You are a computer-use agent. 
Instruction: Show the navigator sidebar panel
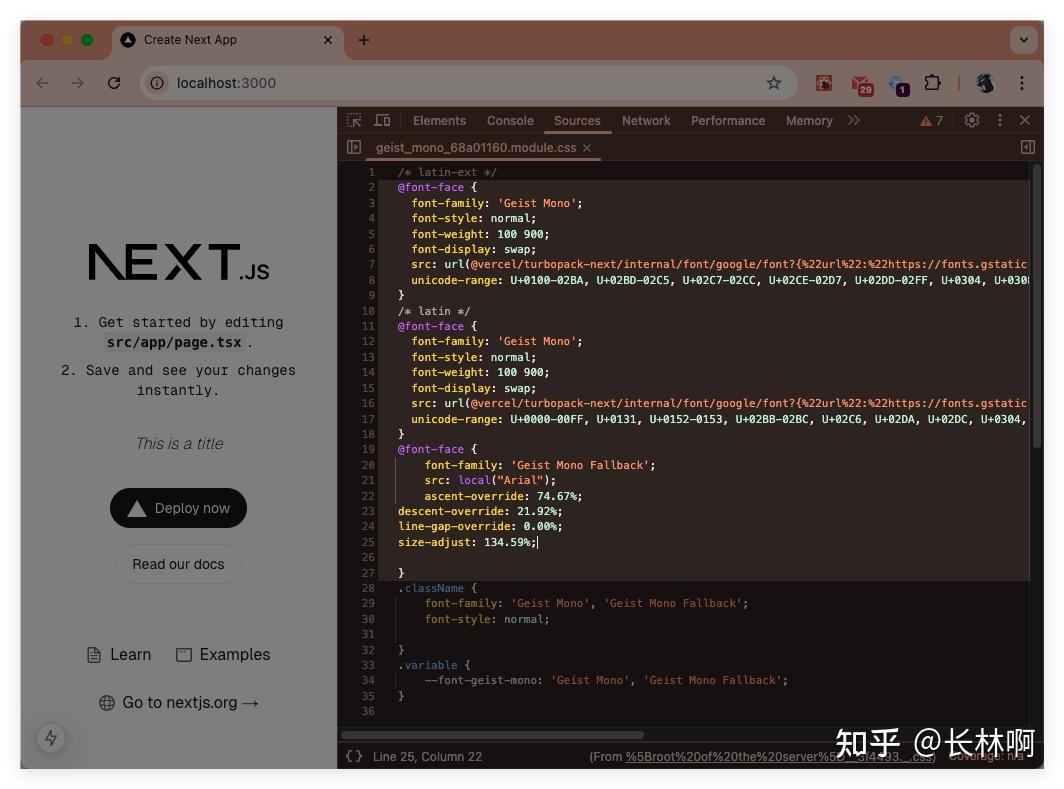[354, 147]
